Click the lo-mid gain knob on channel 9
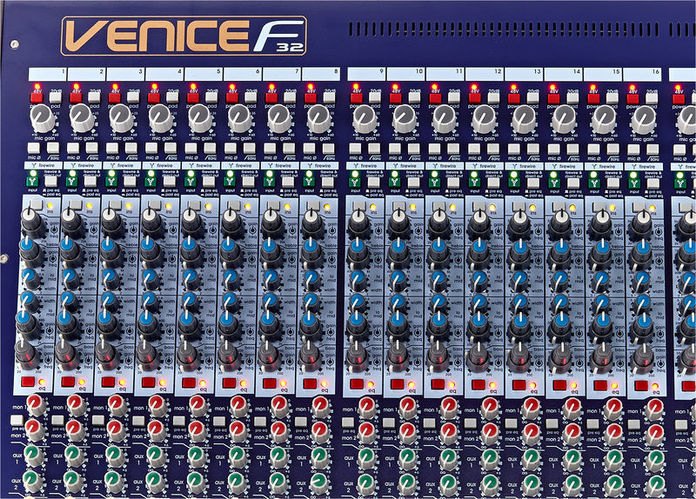The width and height of the screenshot is (696, 499). pos(358,324)
